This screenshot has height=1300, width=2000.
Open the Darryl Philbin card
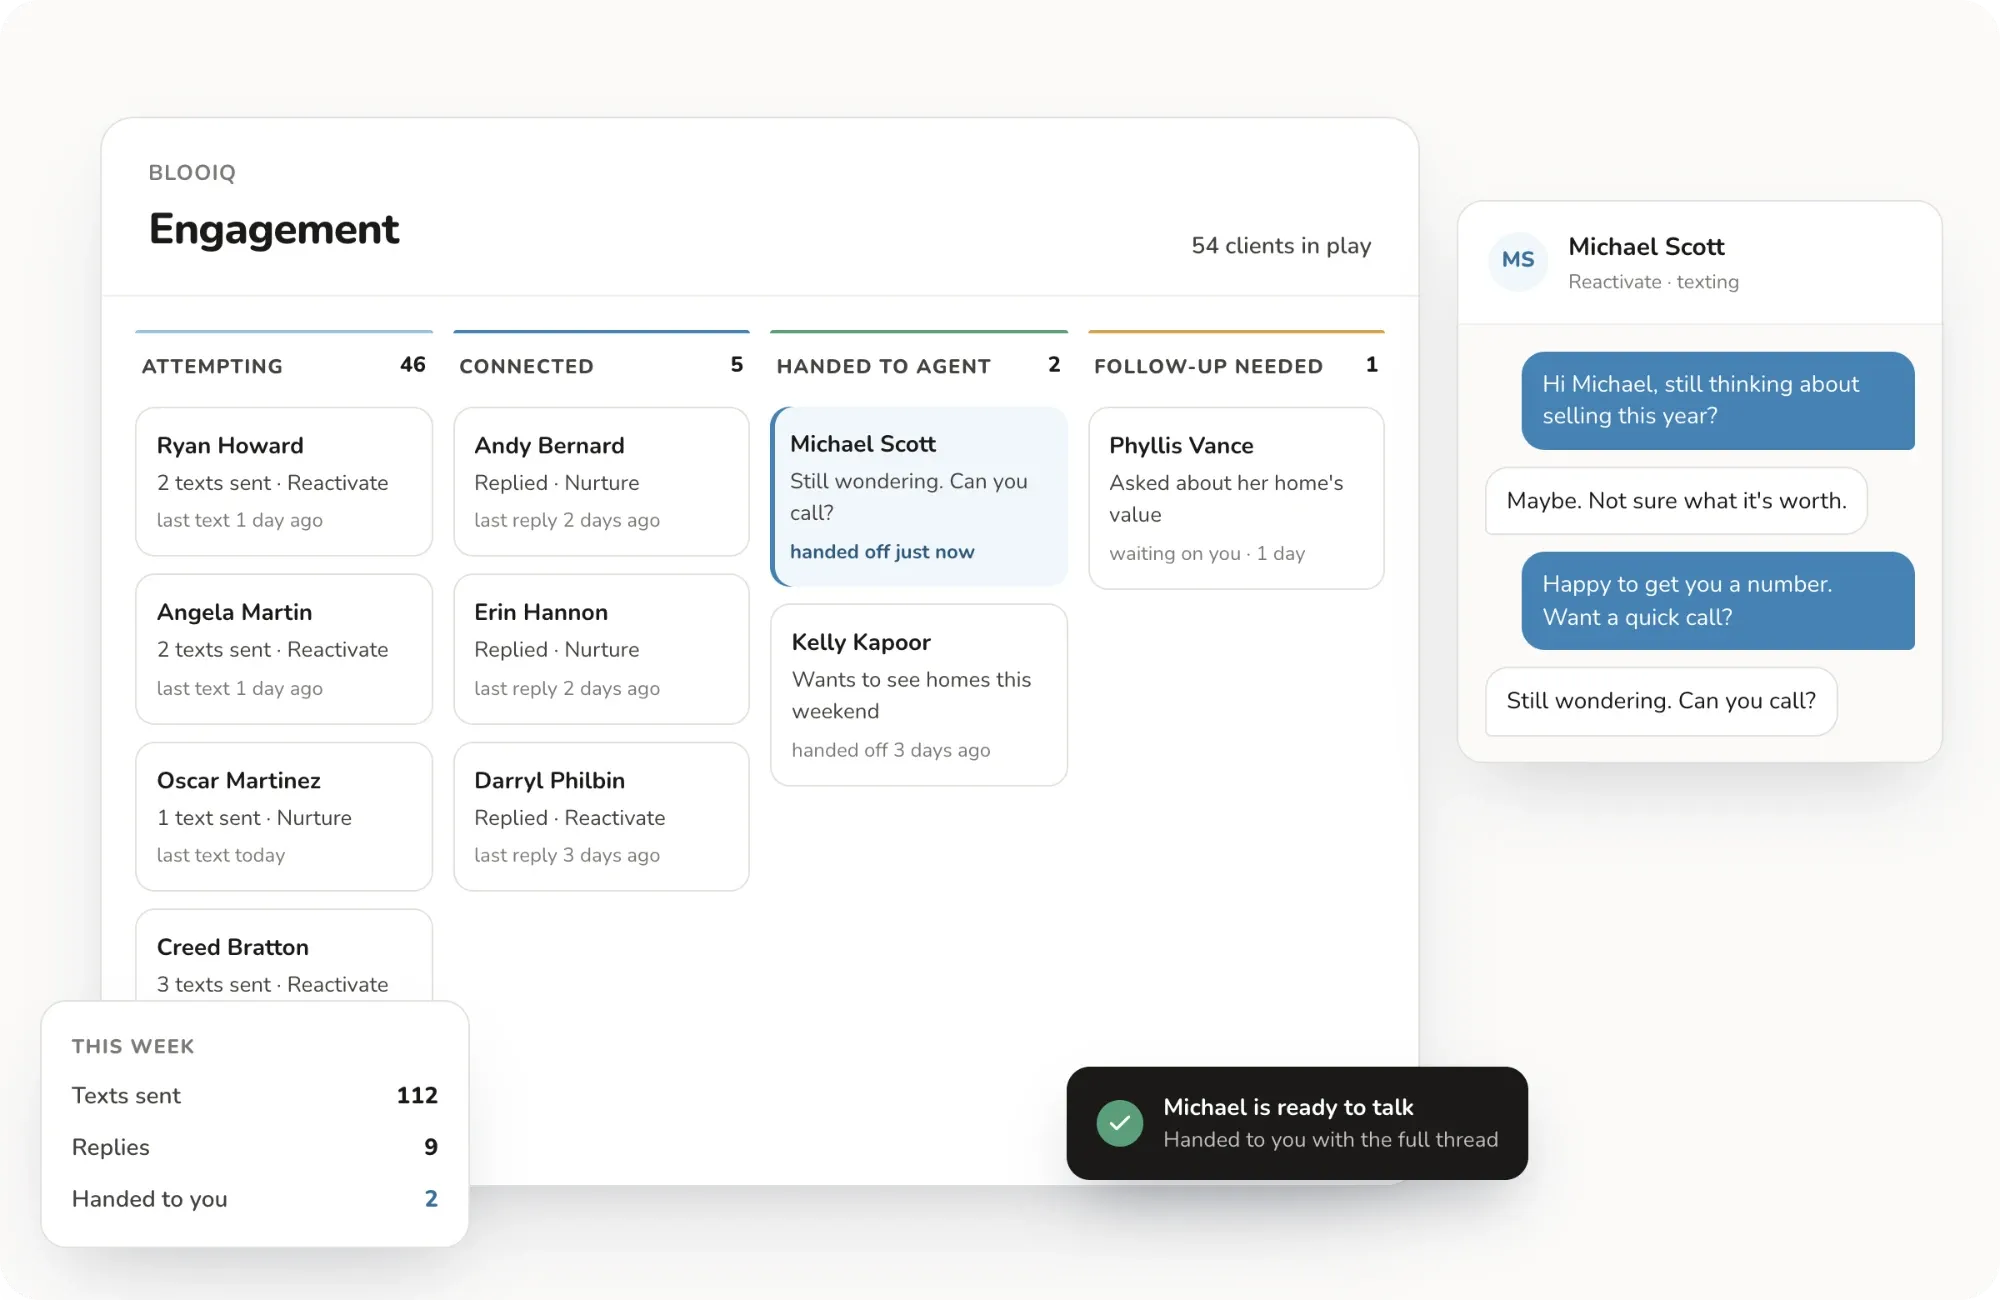[601, 816]
